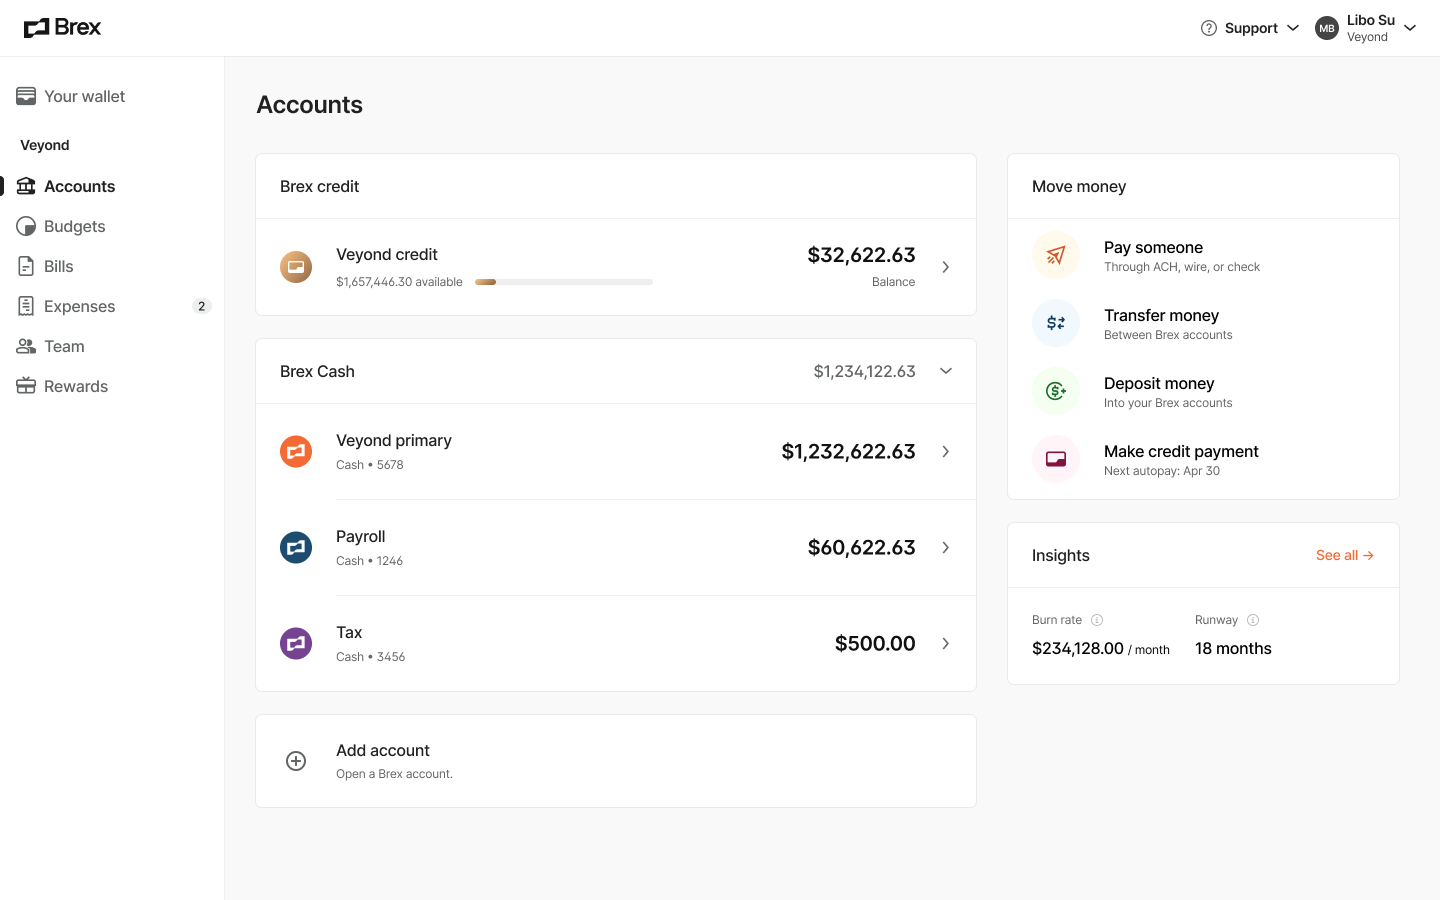
Task: Click the Pay someone paper plane icon
Action: tap(1056, 255)
